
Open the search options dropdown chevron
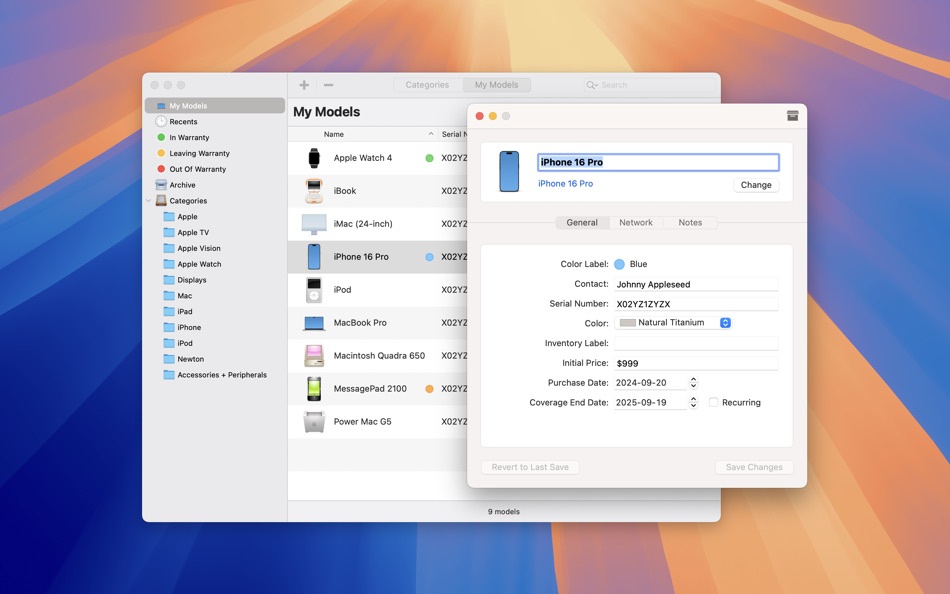597,85
